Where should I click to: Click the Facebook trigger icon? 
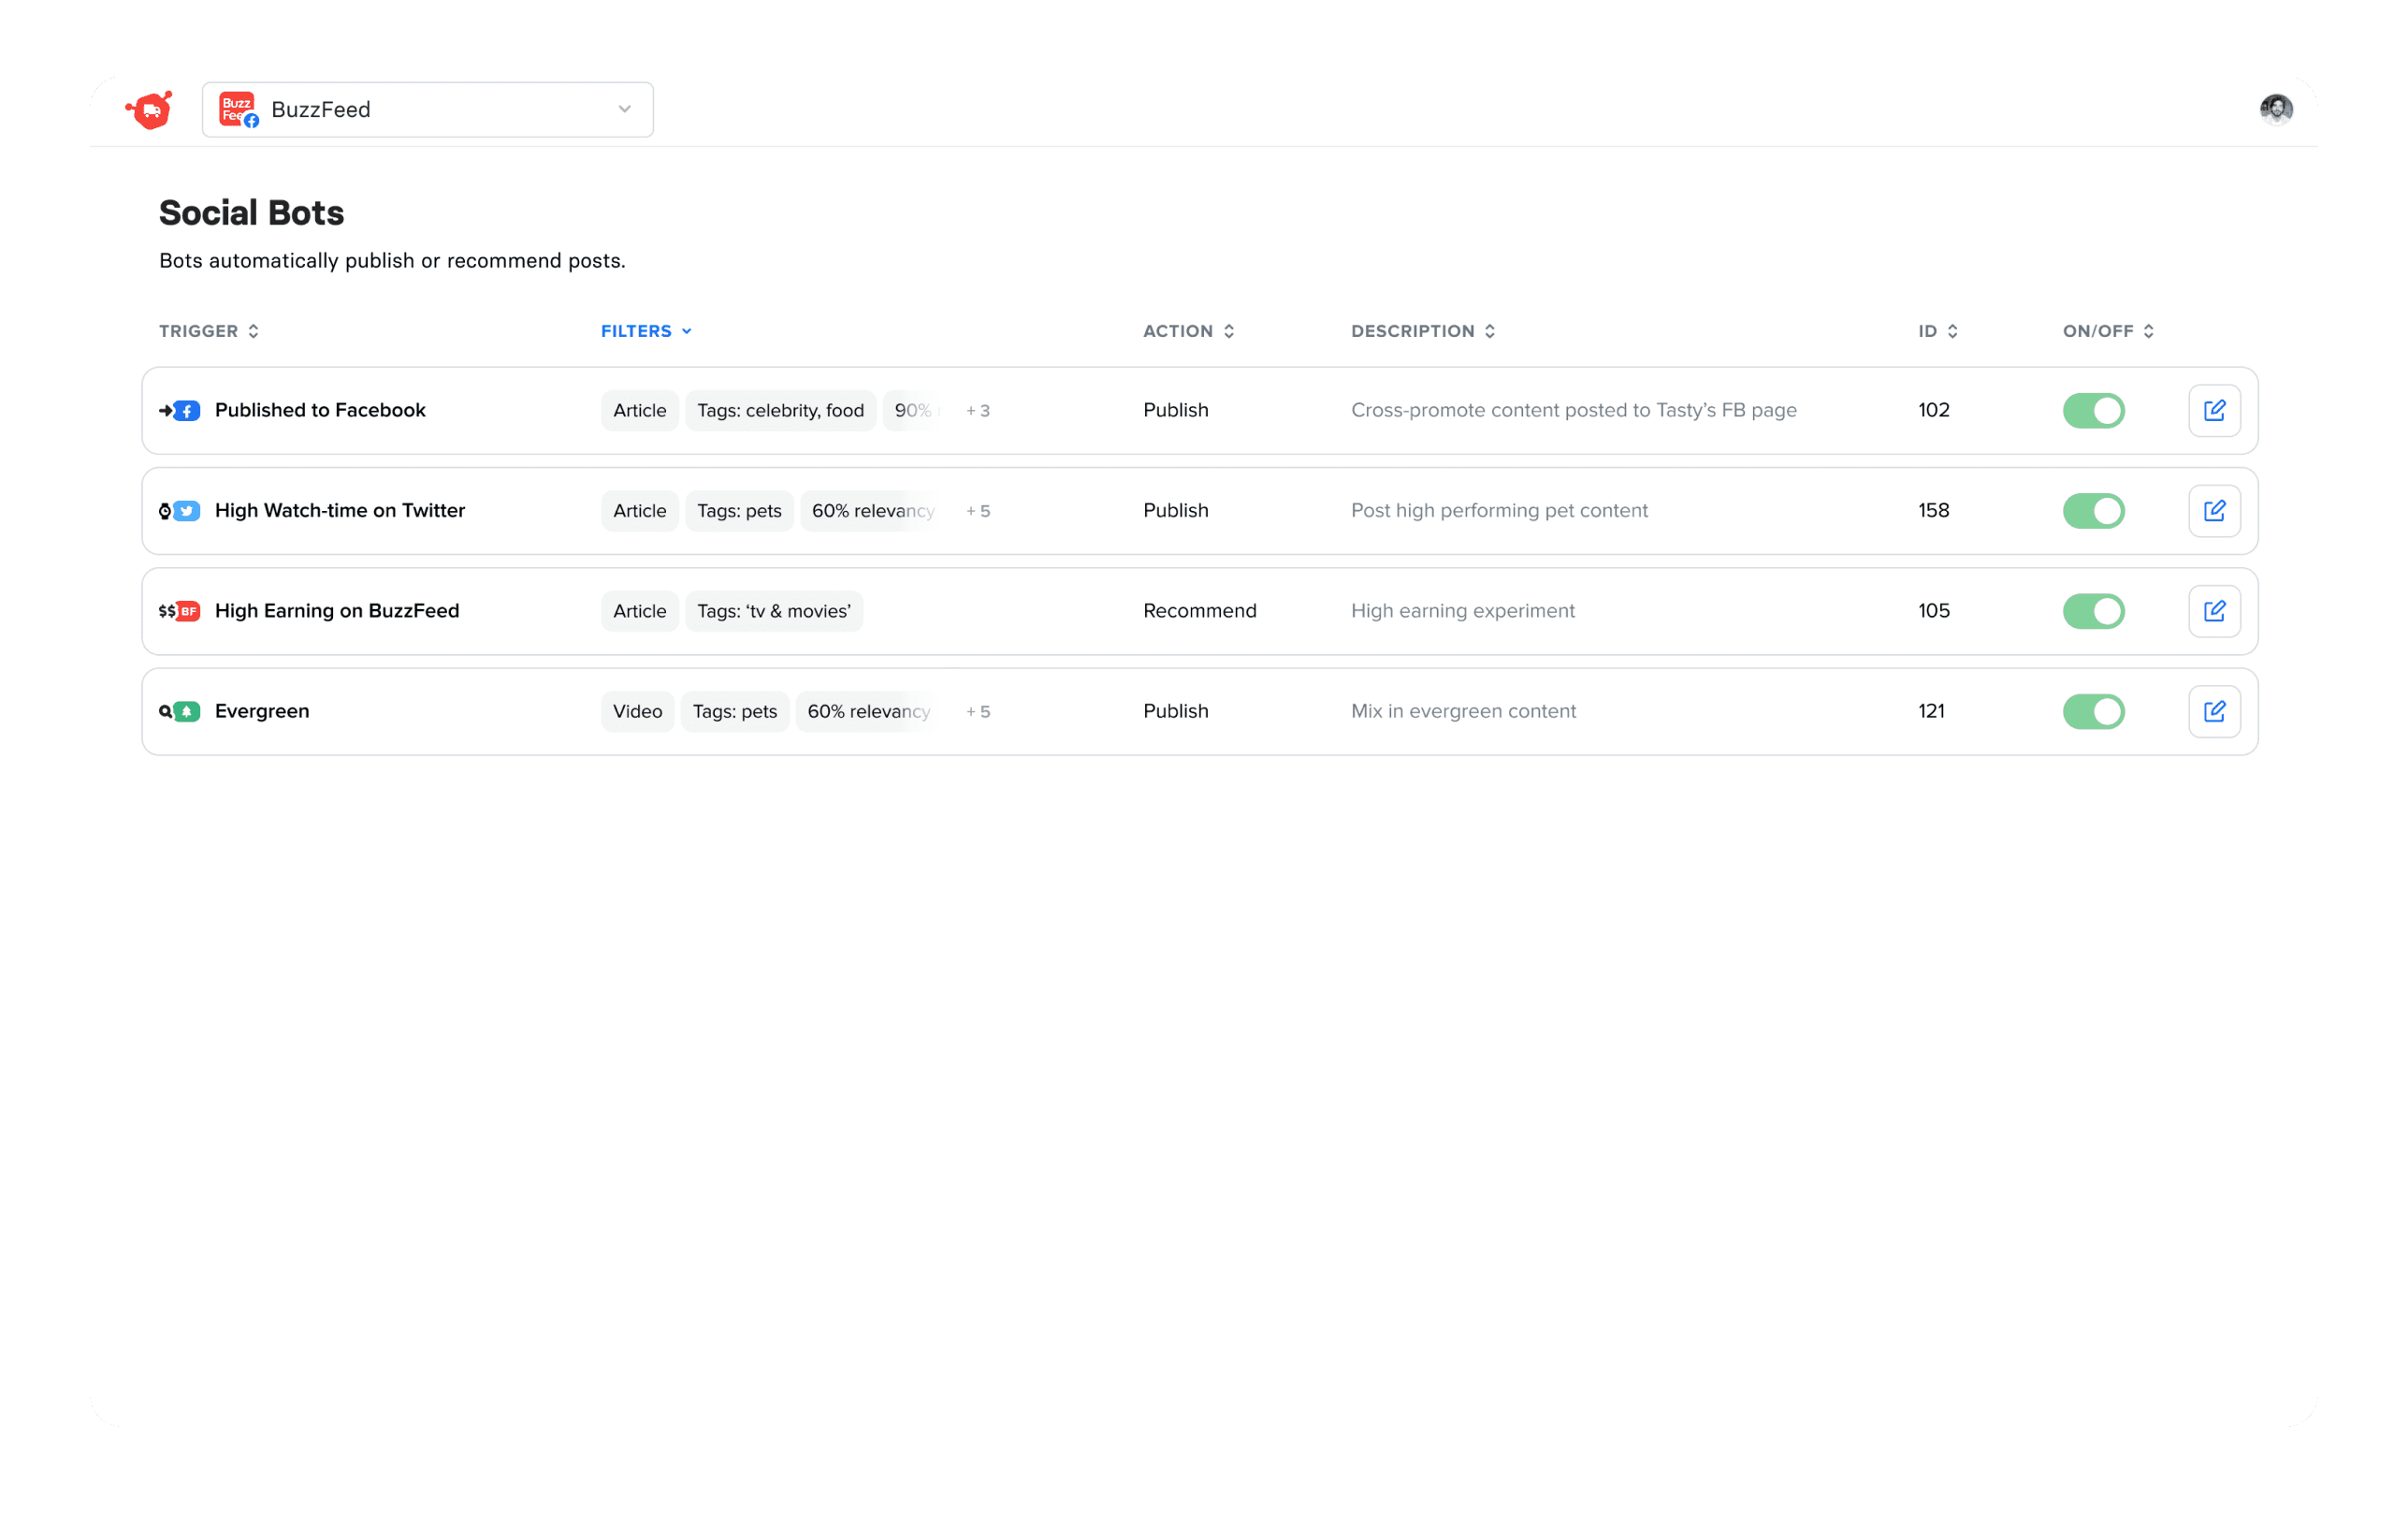[186, 411]
